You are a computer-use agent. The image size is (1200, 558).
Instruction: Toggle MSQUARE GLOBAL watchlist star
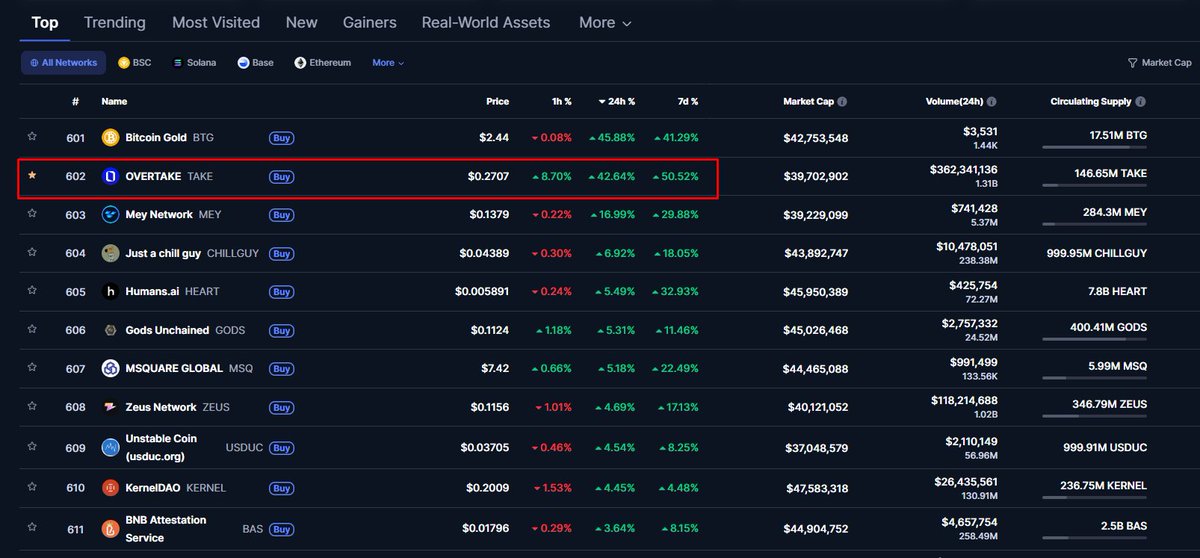32,367
